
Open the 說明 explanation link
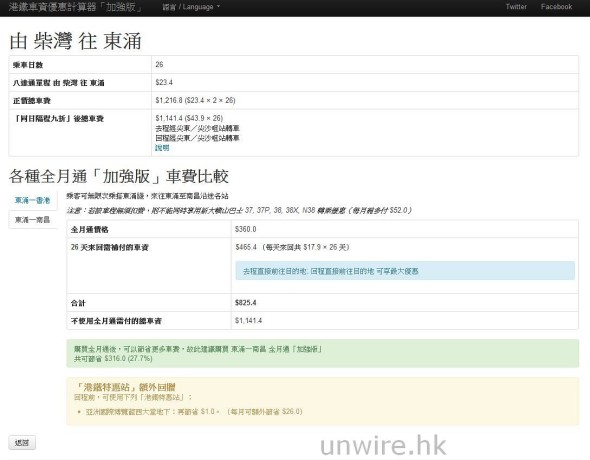pyautogui.click(x=162, y=148)
